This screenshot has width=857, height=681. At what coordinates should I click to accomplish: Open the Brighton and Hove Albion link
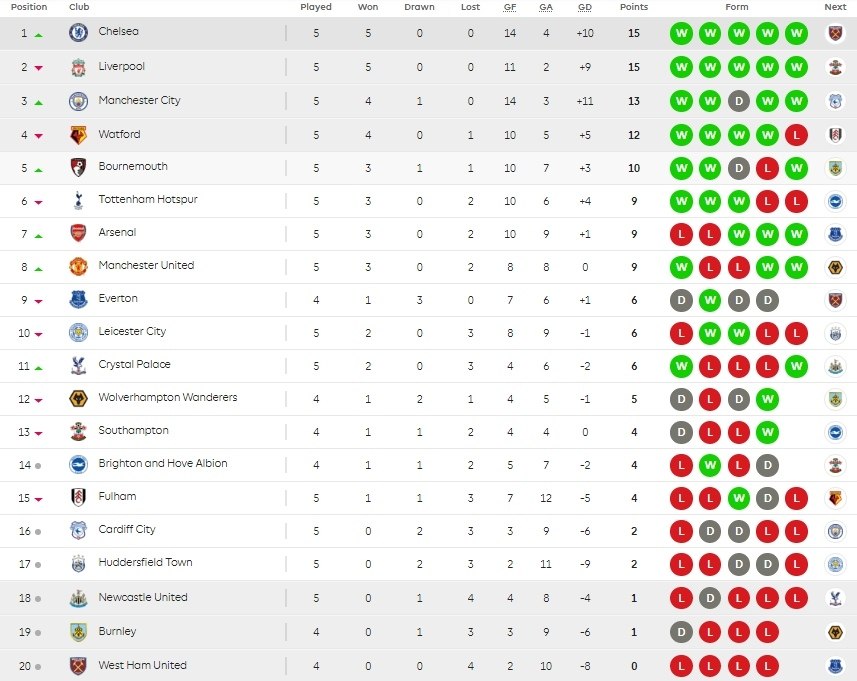point(163,463)
